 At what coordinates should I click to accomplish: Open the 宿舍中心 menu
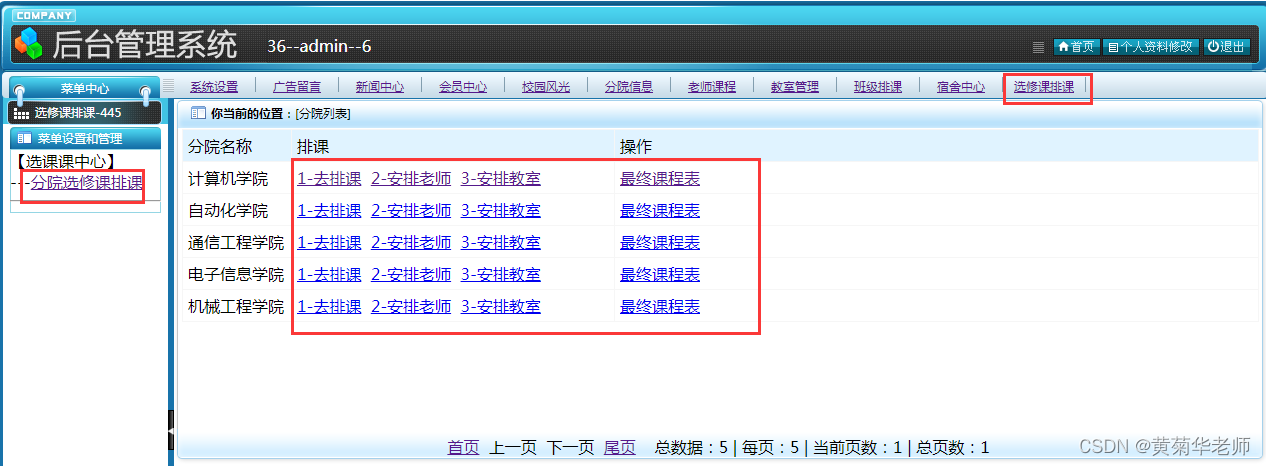pos(961,87)
